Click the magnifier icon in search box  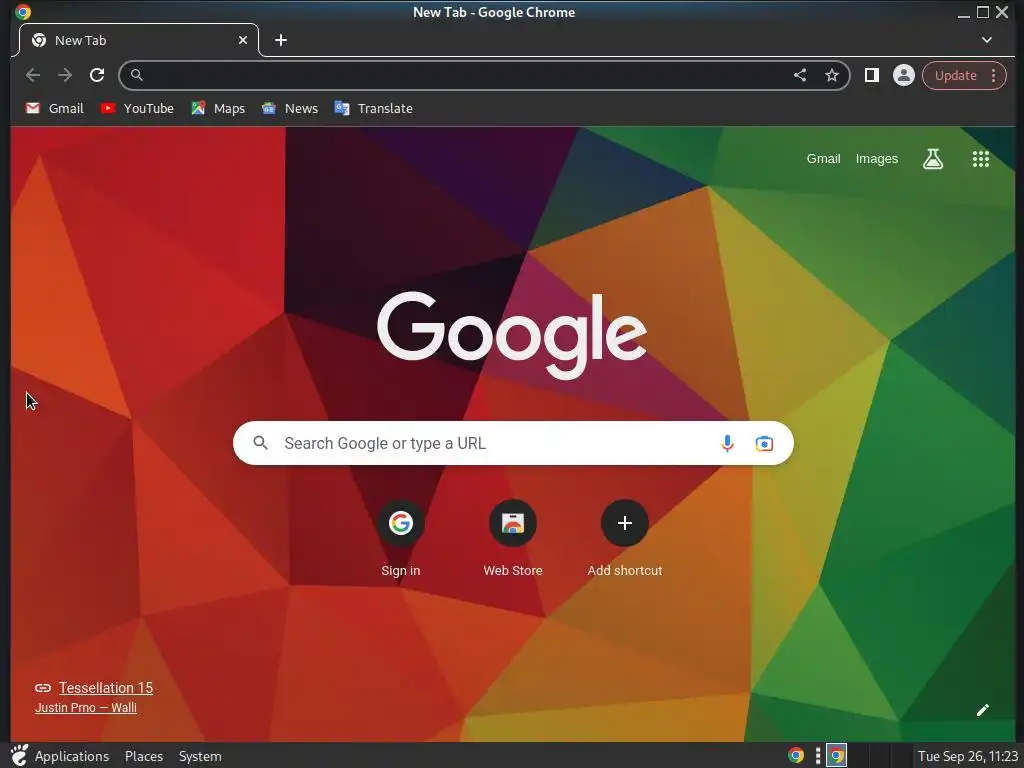pos(260,443)
